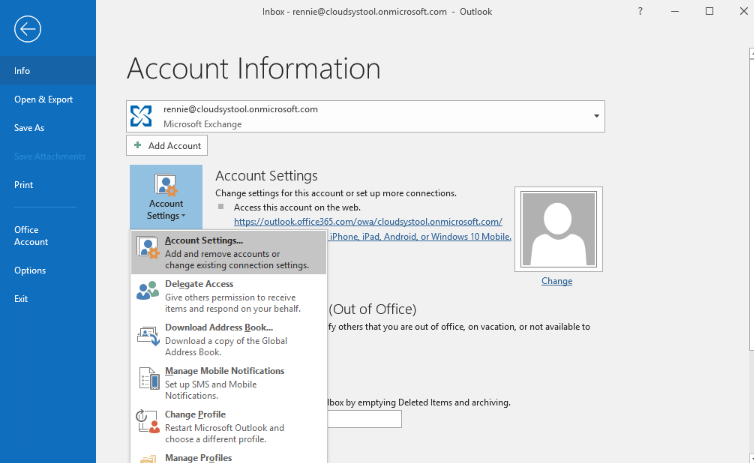Image resolution: width=754 pixels, height=463 pixels.
Task: Open Outlook Options
Action: 48,270
